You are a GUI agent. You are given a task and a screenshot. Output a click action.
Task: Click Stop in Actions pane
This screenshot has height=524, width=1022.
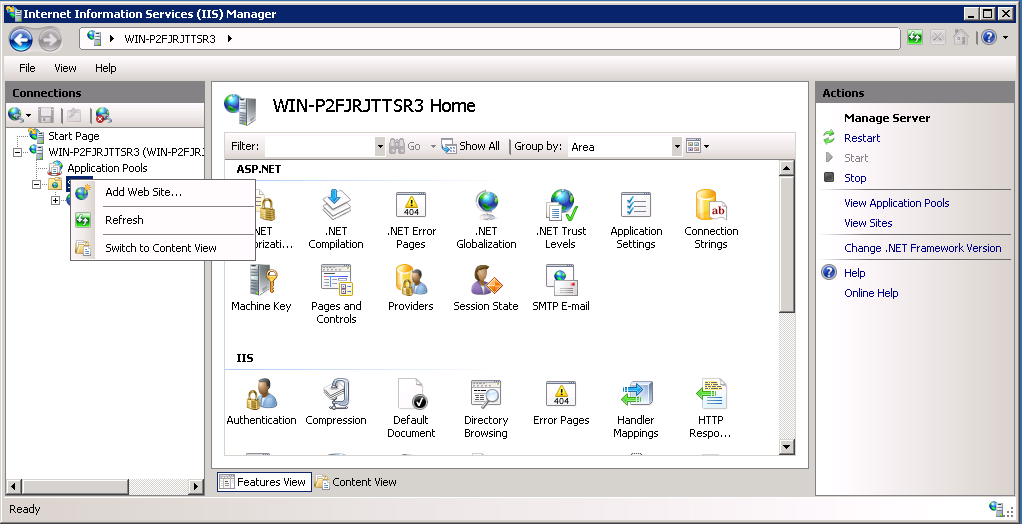(855, 178)
